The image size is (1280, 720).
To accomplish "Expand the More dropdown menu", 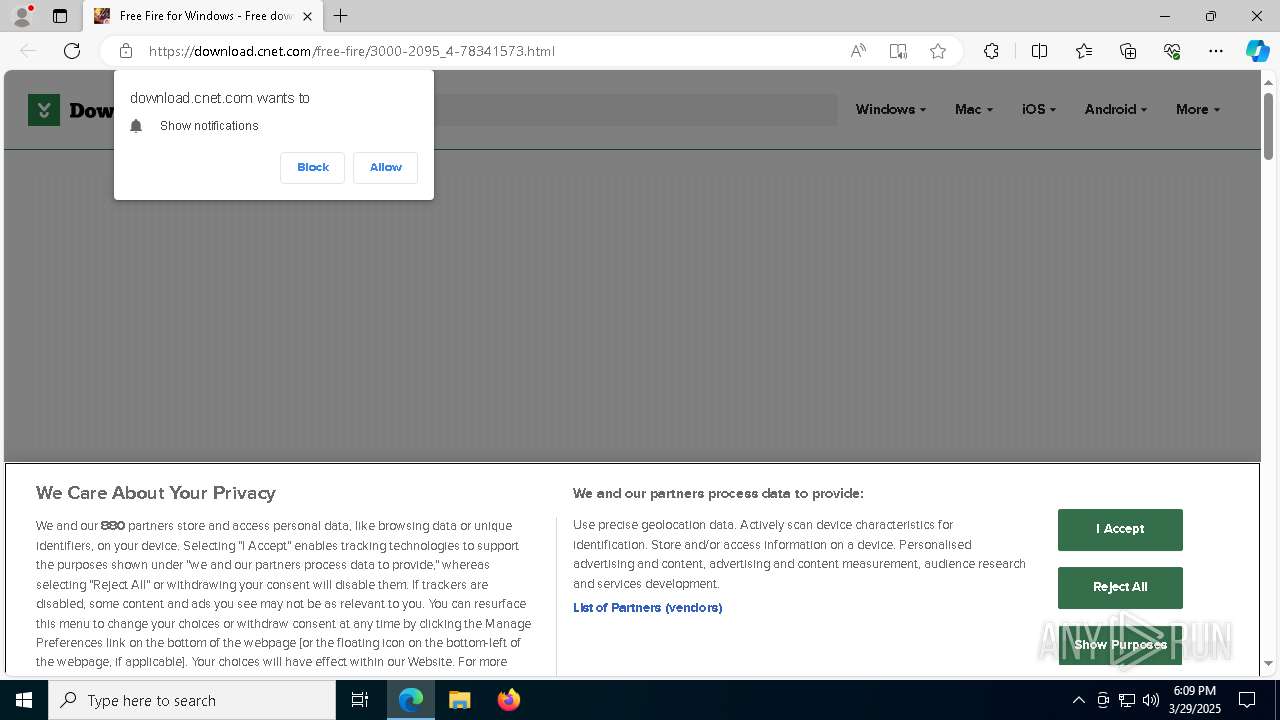I will click(x=1198, y=110).
